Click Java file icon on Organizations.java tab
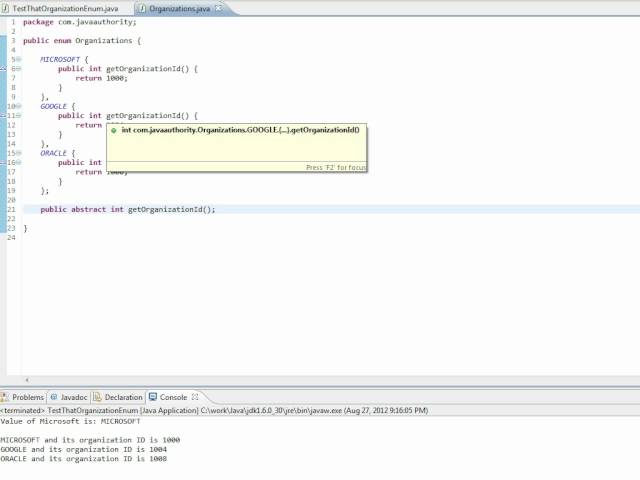The width and height of the screenshot is (640, 480). point(142,8)
